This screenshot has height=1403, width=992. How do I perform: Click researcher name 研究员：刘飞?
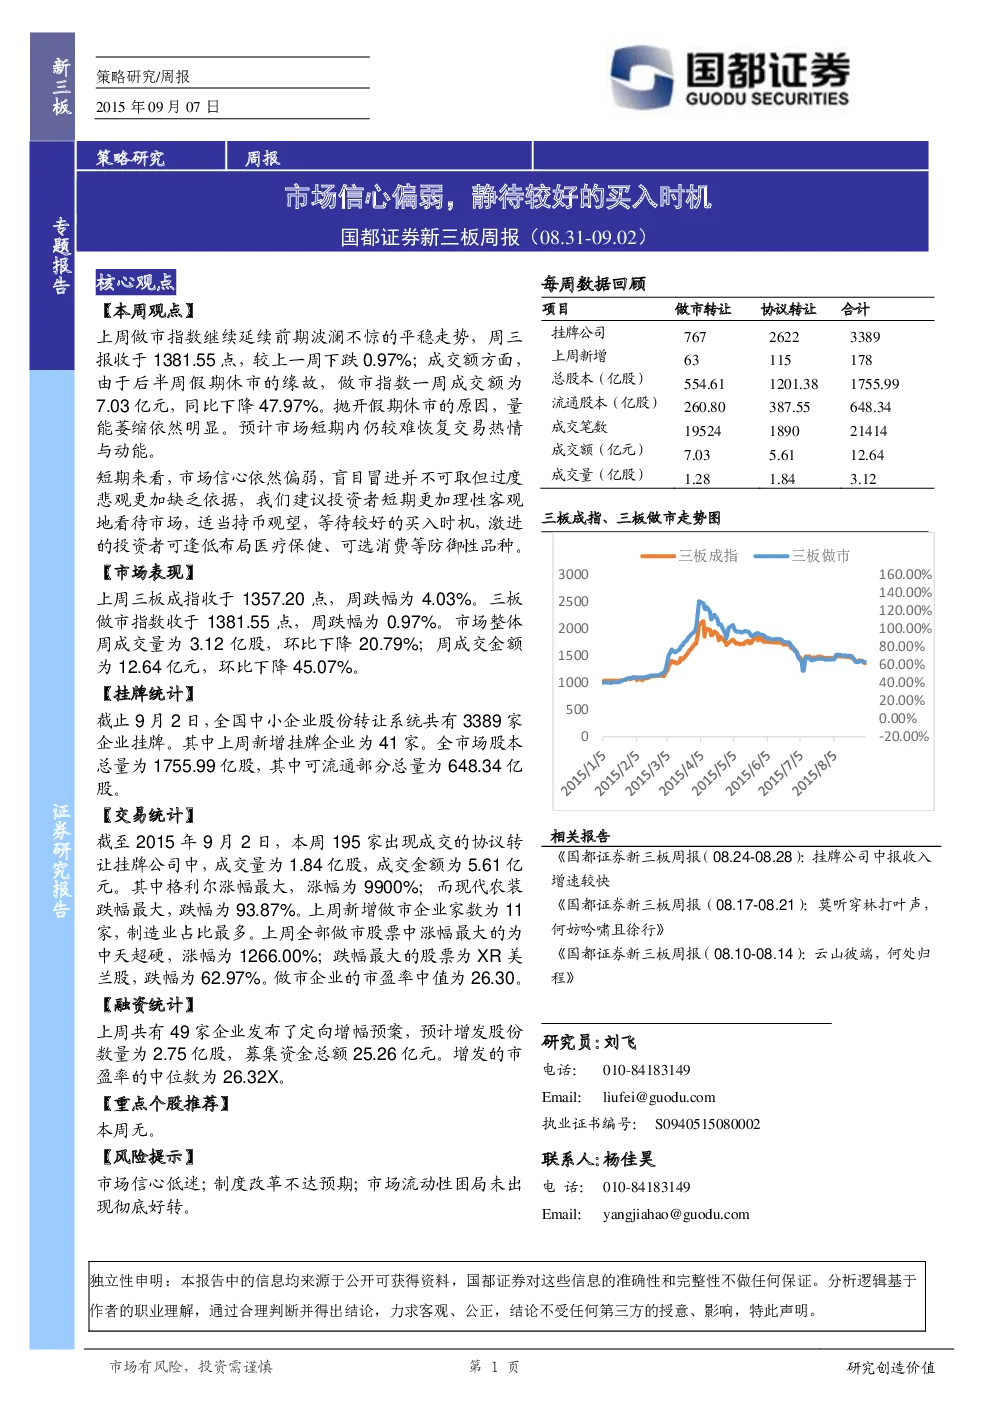click(x=589, y=1042)
